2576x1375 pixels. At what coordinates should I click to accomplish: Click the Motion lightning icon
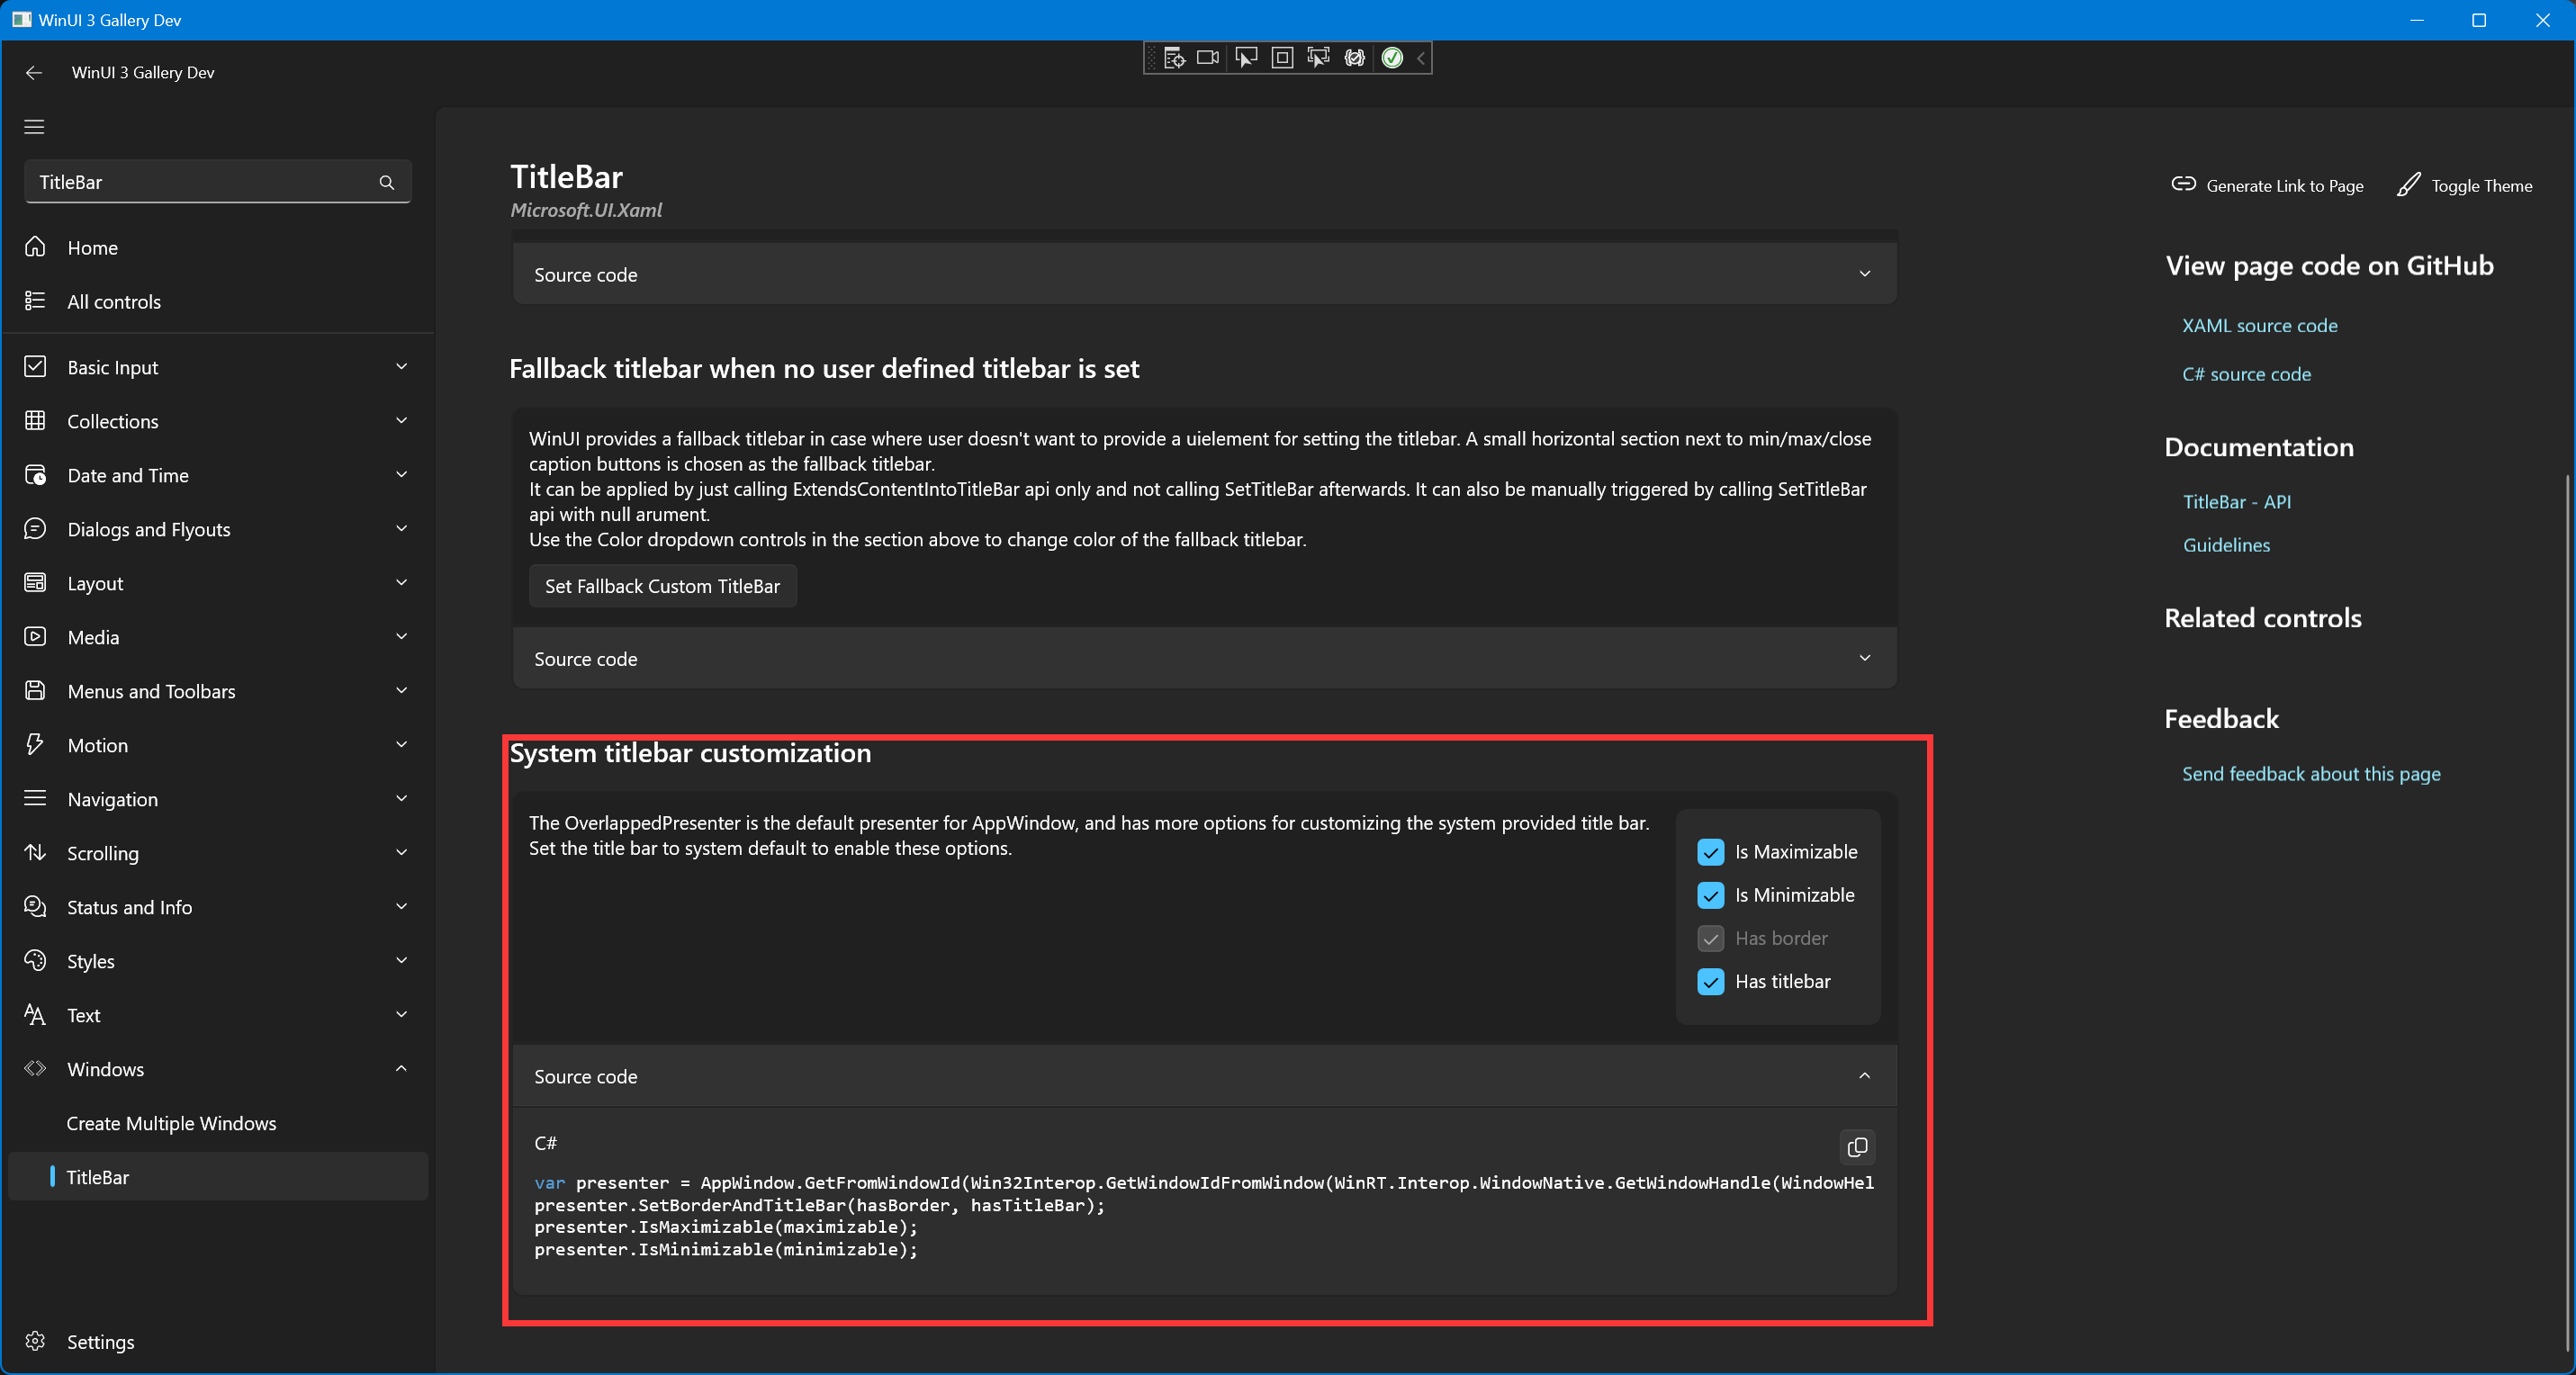35,745
